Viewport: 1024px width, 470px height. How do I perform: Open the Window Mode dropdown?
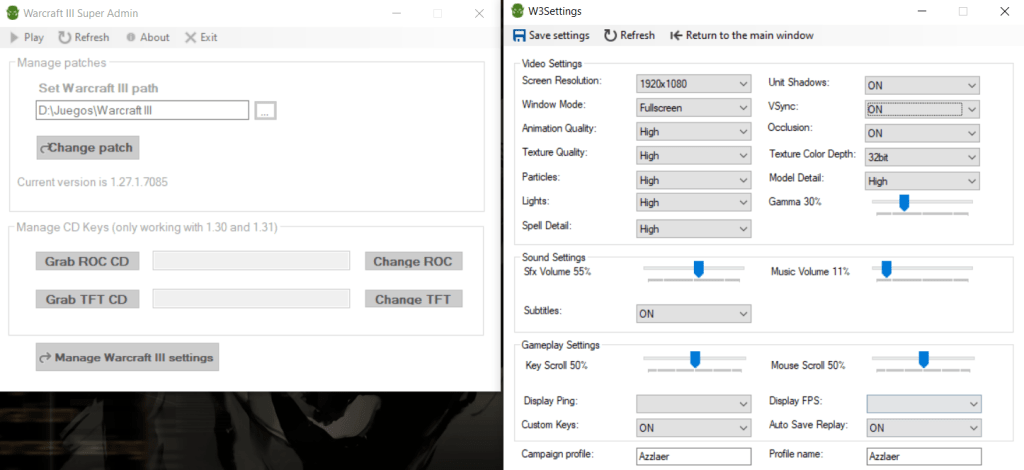point(694,108)
